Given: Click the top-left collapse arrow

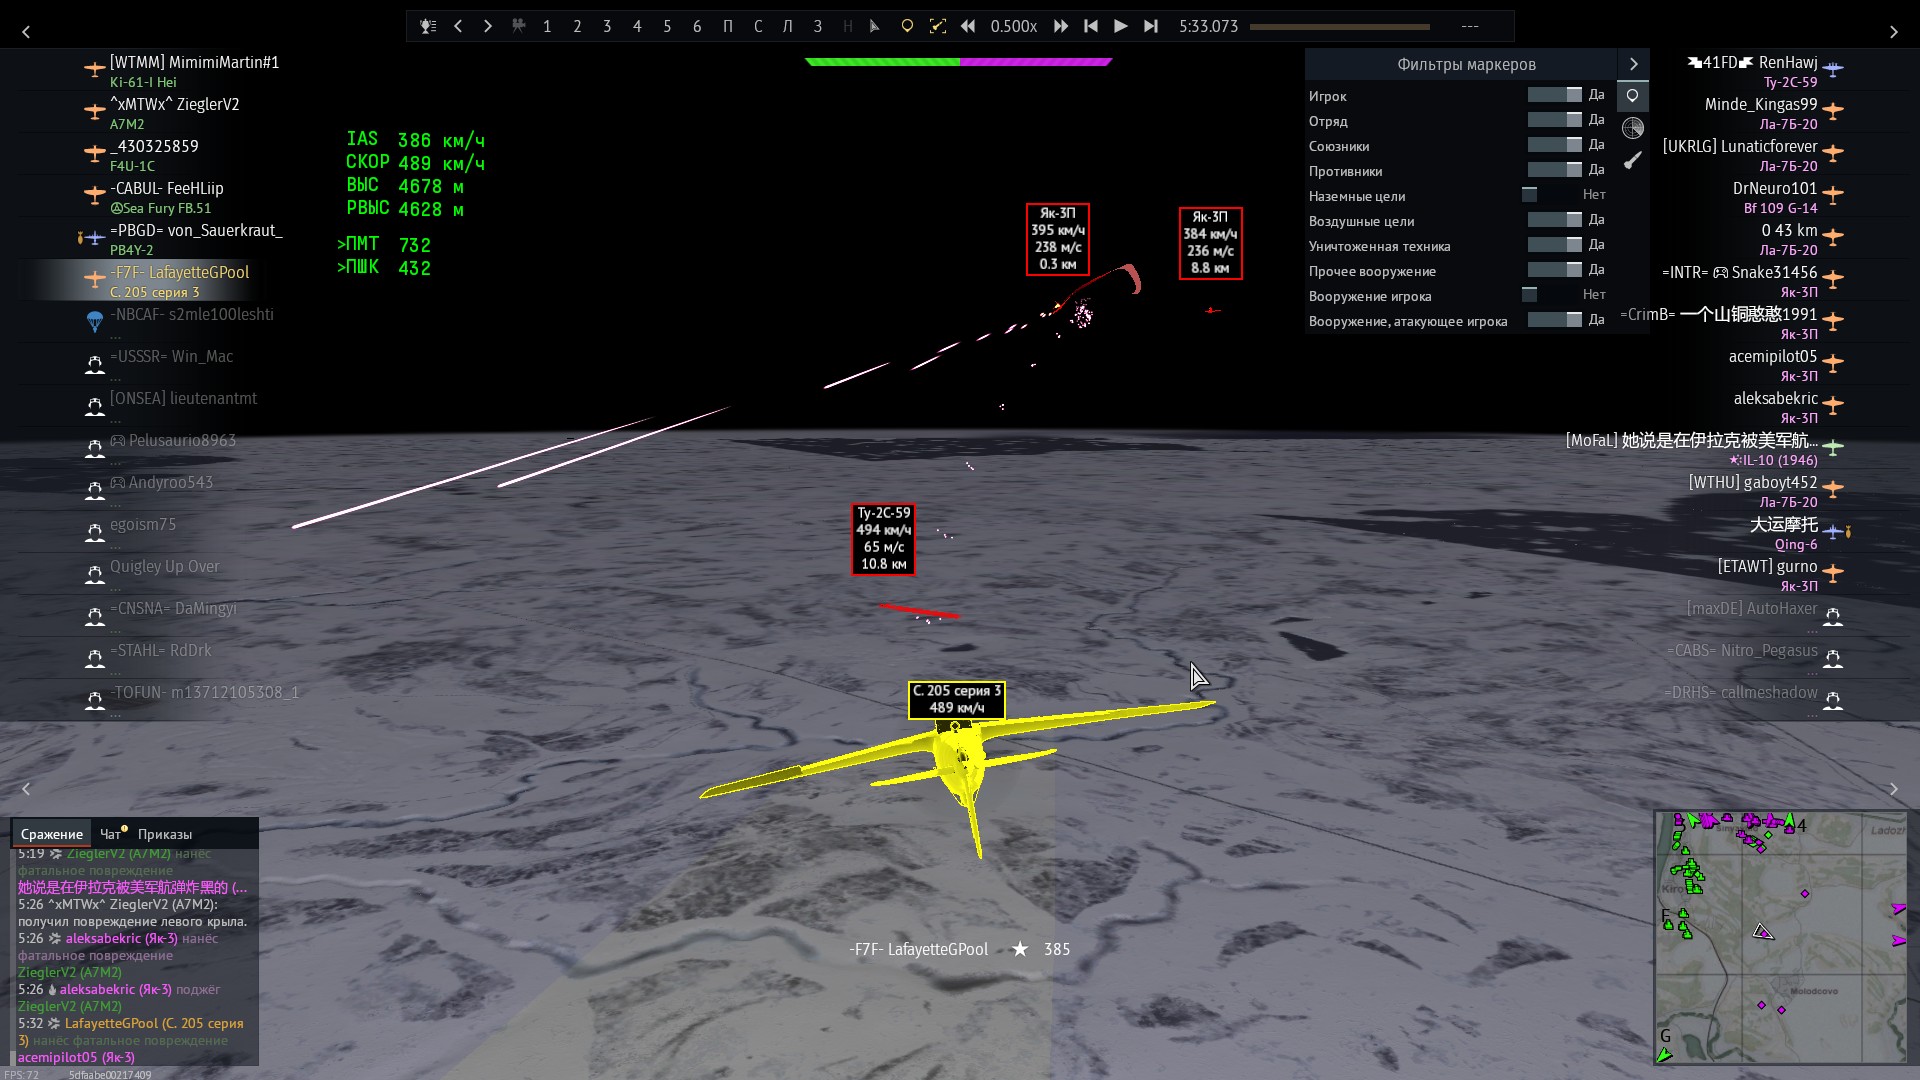Looking at the screenshot, I should coord(26,32).
